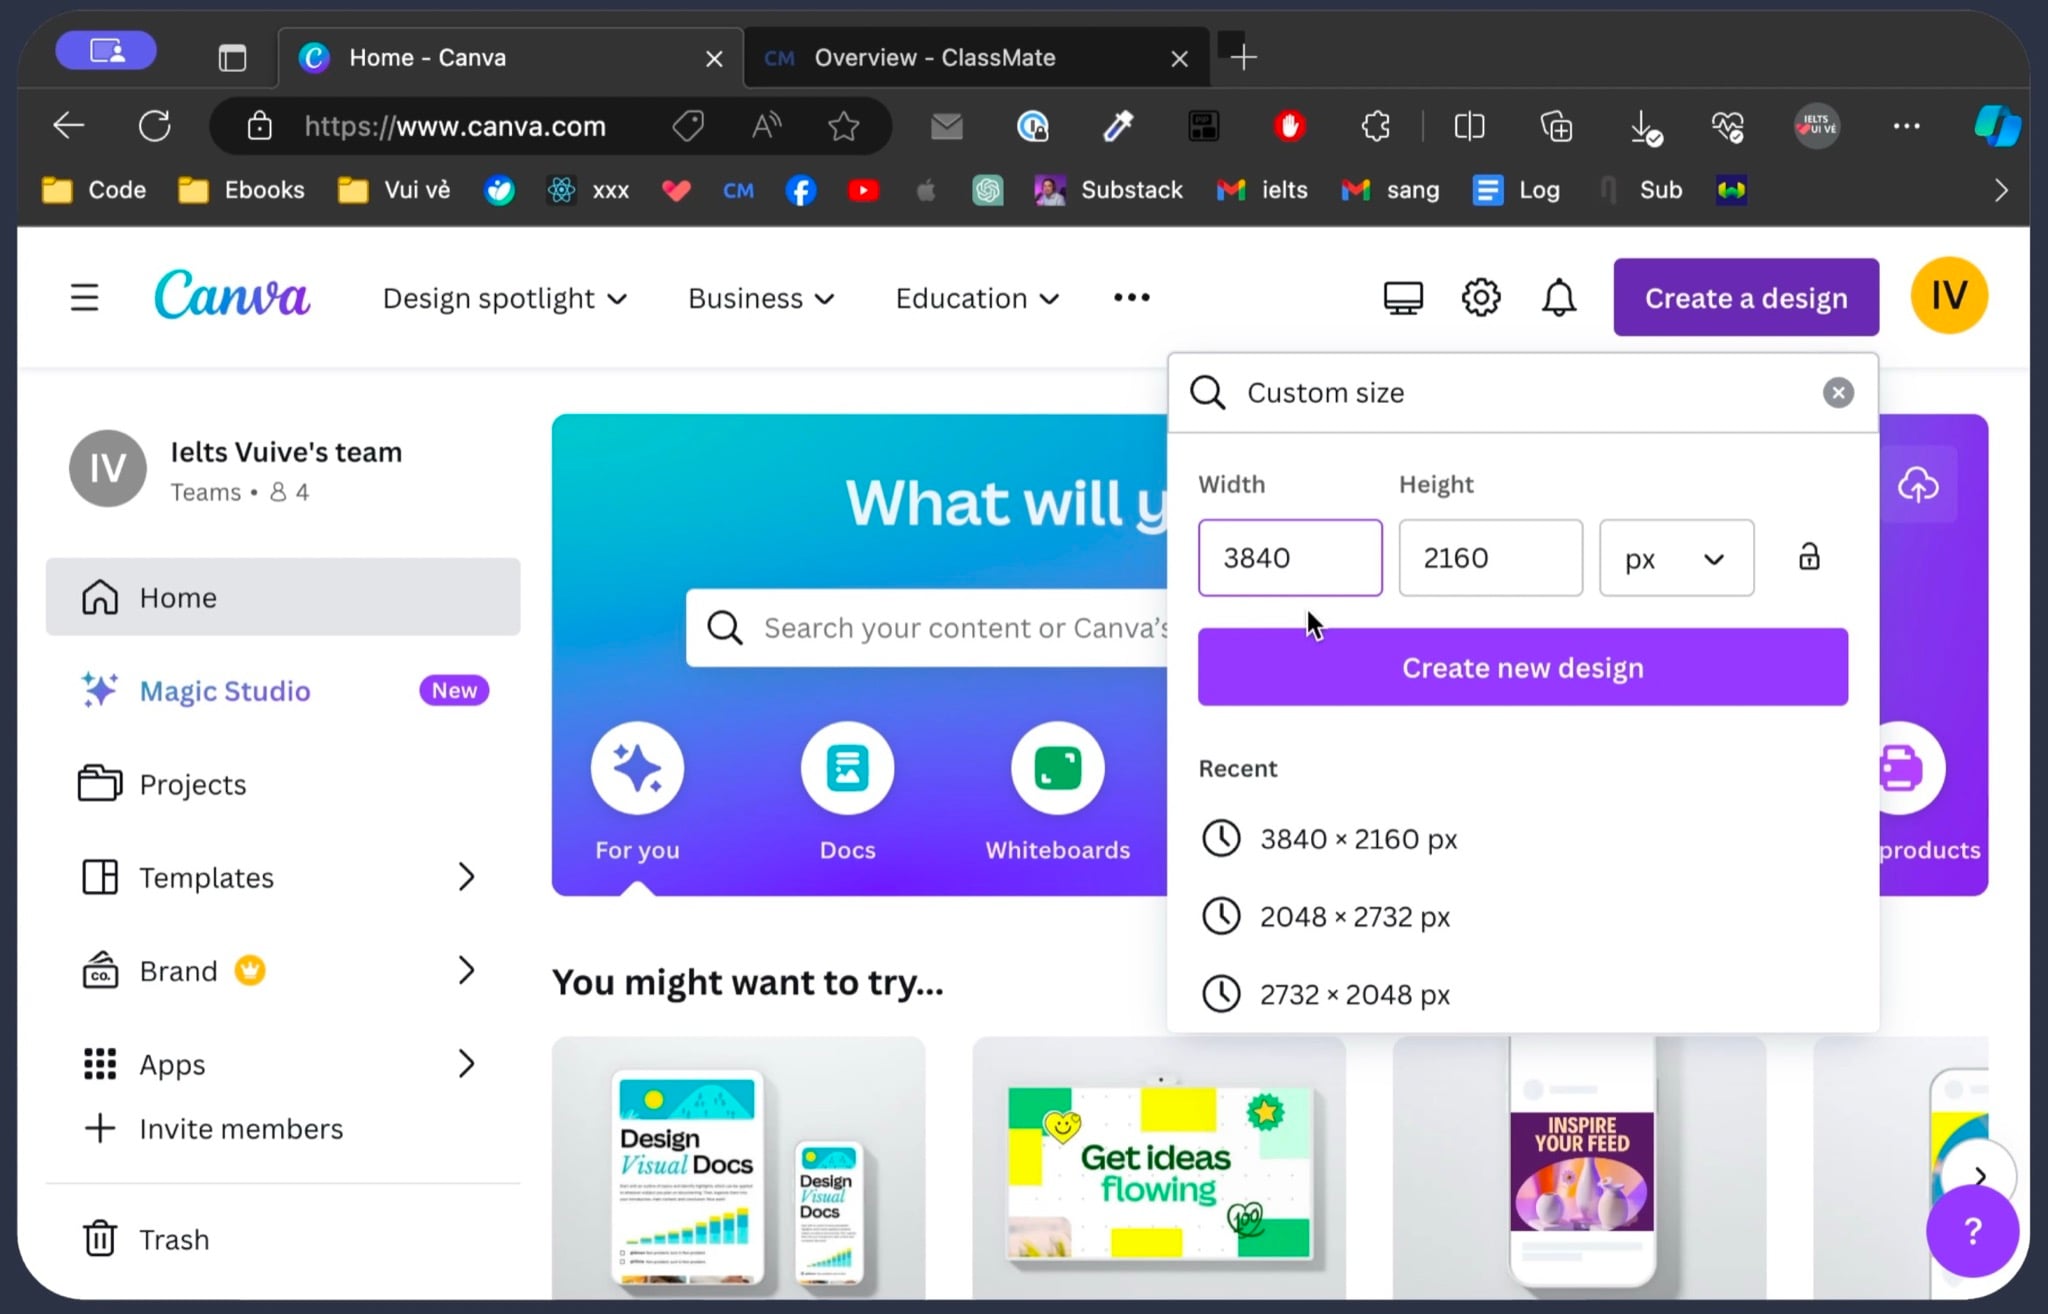
Task: Open the notifications bell
Action: [x=1558, y=298]
